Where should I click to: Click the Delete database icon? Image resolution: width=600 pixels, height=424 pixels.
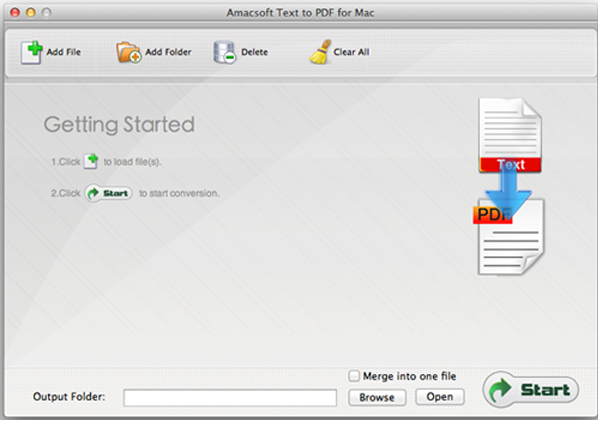[224, 52]
